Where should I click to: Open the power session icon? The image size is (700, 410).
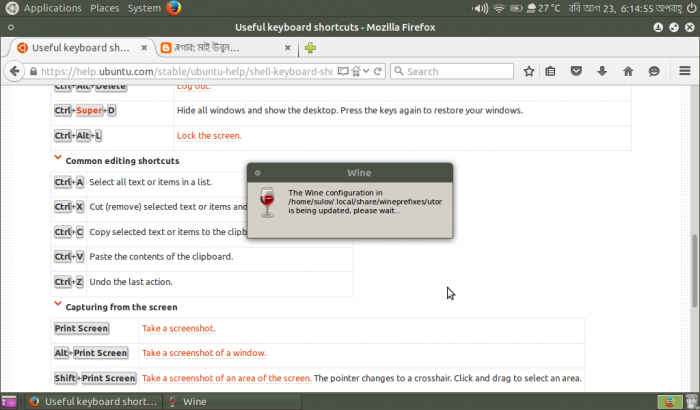(691, 8)
